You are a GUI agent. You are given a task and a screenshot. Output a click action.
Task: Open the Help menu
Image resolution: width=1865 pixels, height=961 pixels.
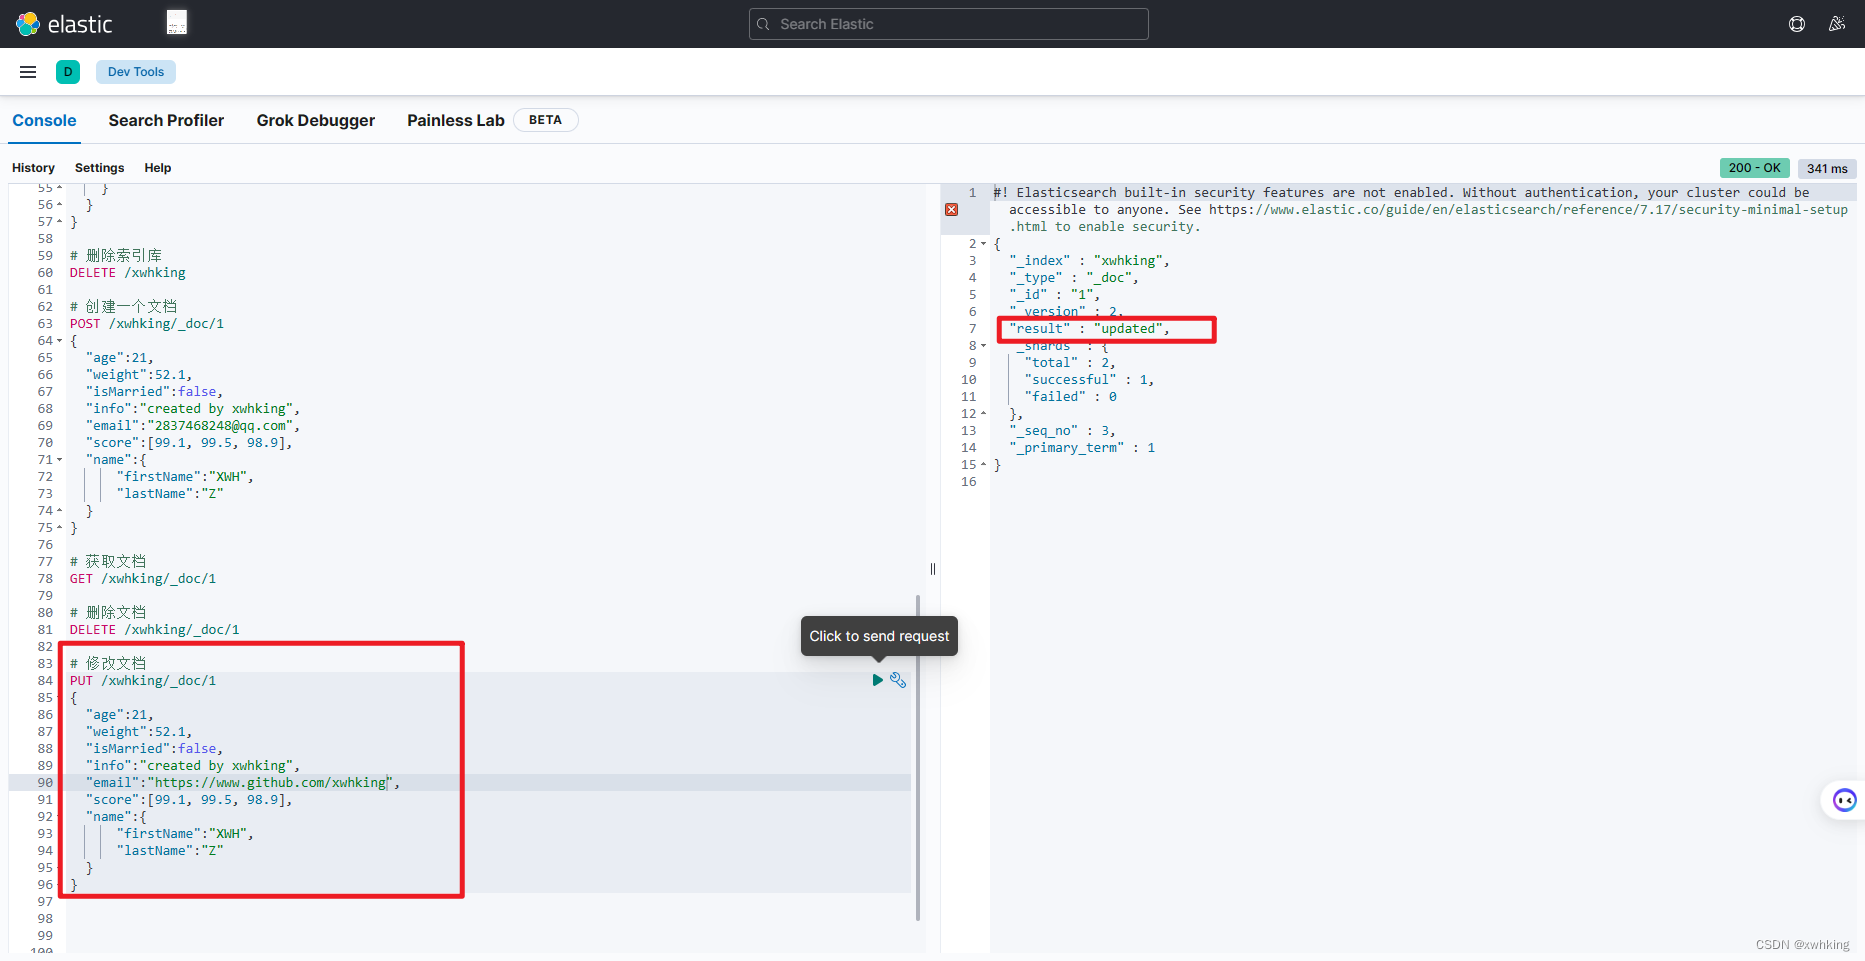[x=158, y=168]
